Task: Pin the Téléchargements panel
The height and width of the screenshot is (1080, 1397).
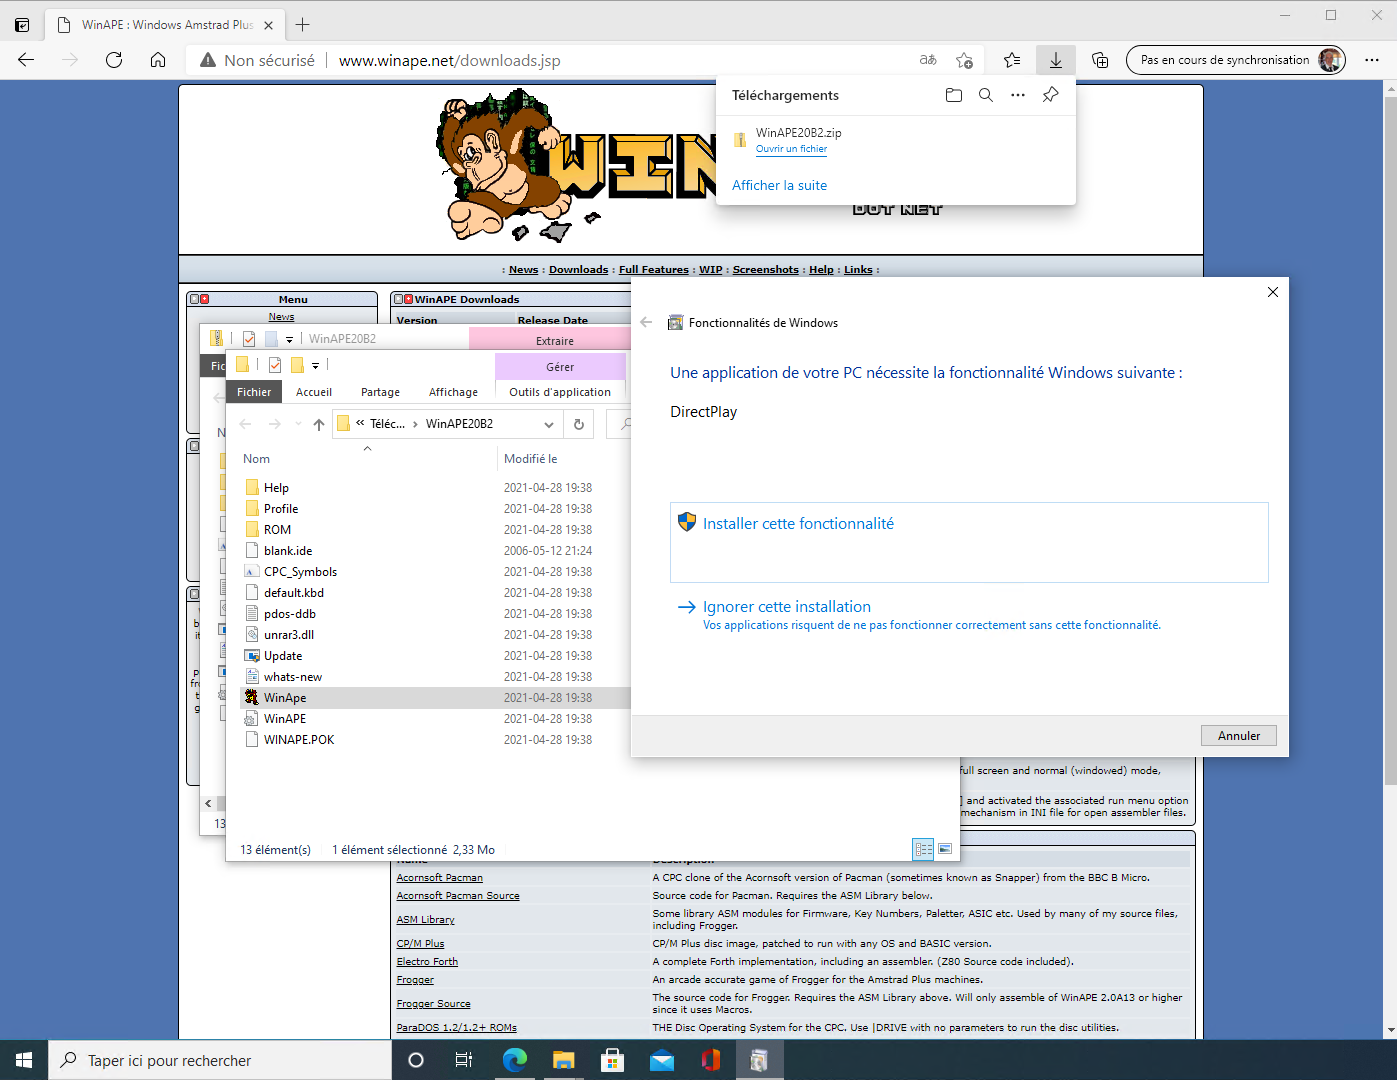Action: [x=1050, y=95]
